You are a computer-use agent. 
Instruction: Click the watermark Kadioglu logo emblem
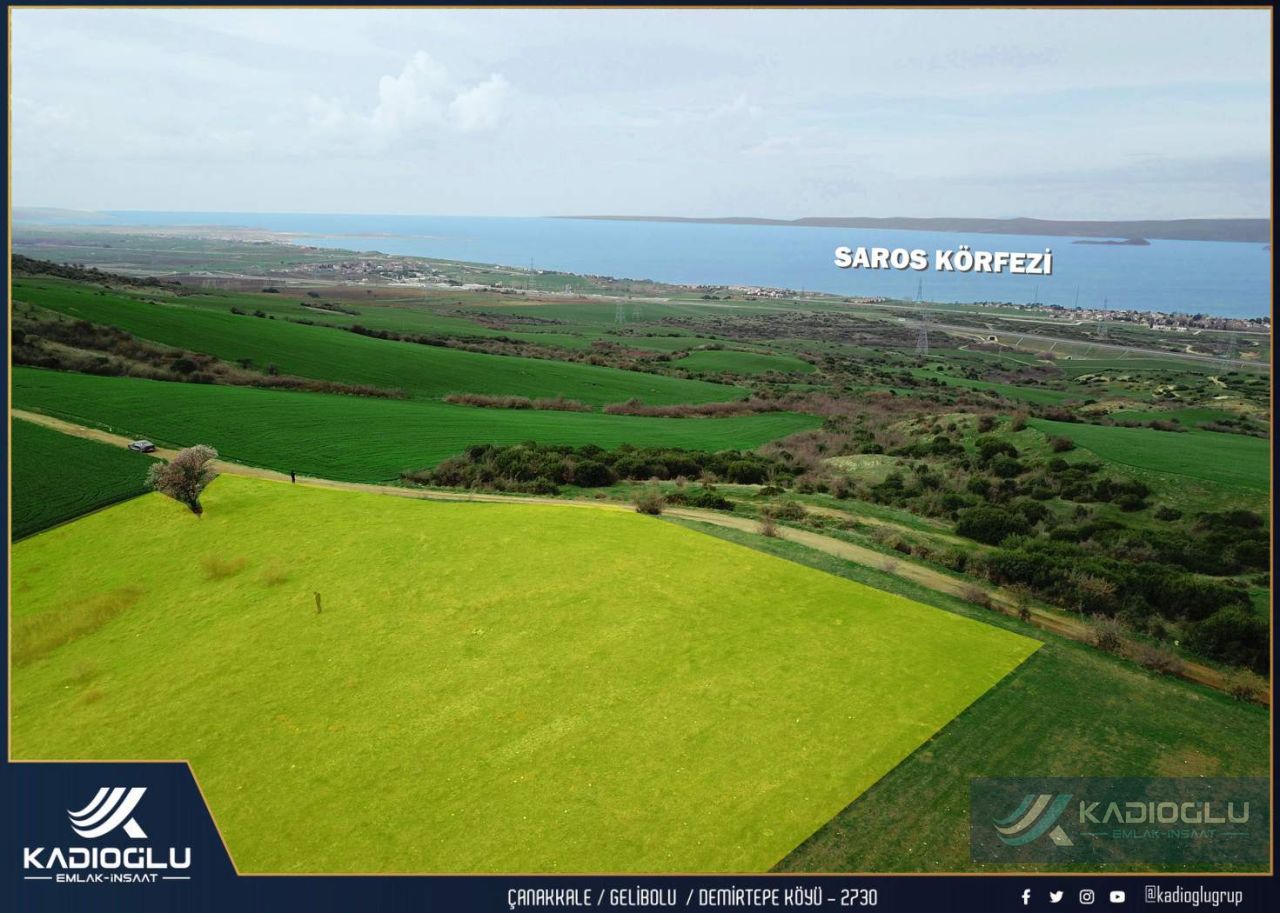(x=1033, y=819)
